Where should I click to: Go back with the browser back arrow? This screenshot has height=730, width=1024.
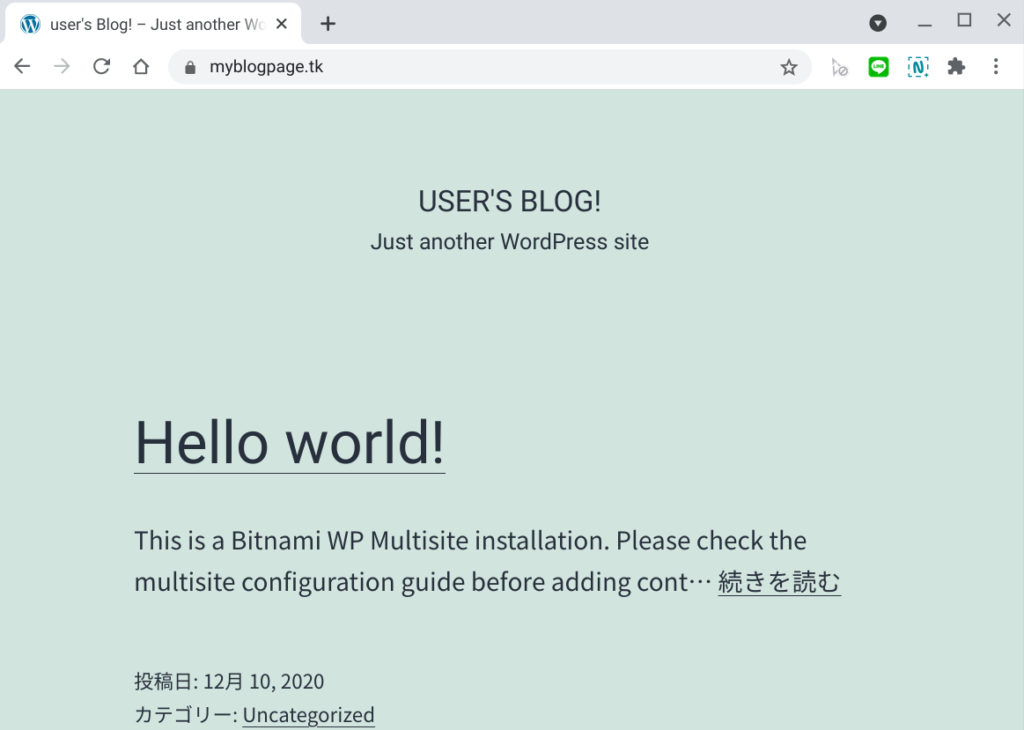(x=22, y=67)
